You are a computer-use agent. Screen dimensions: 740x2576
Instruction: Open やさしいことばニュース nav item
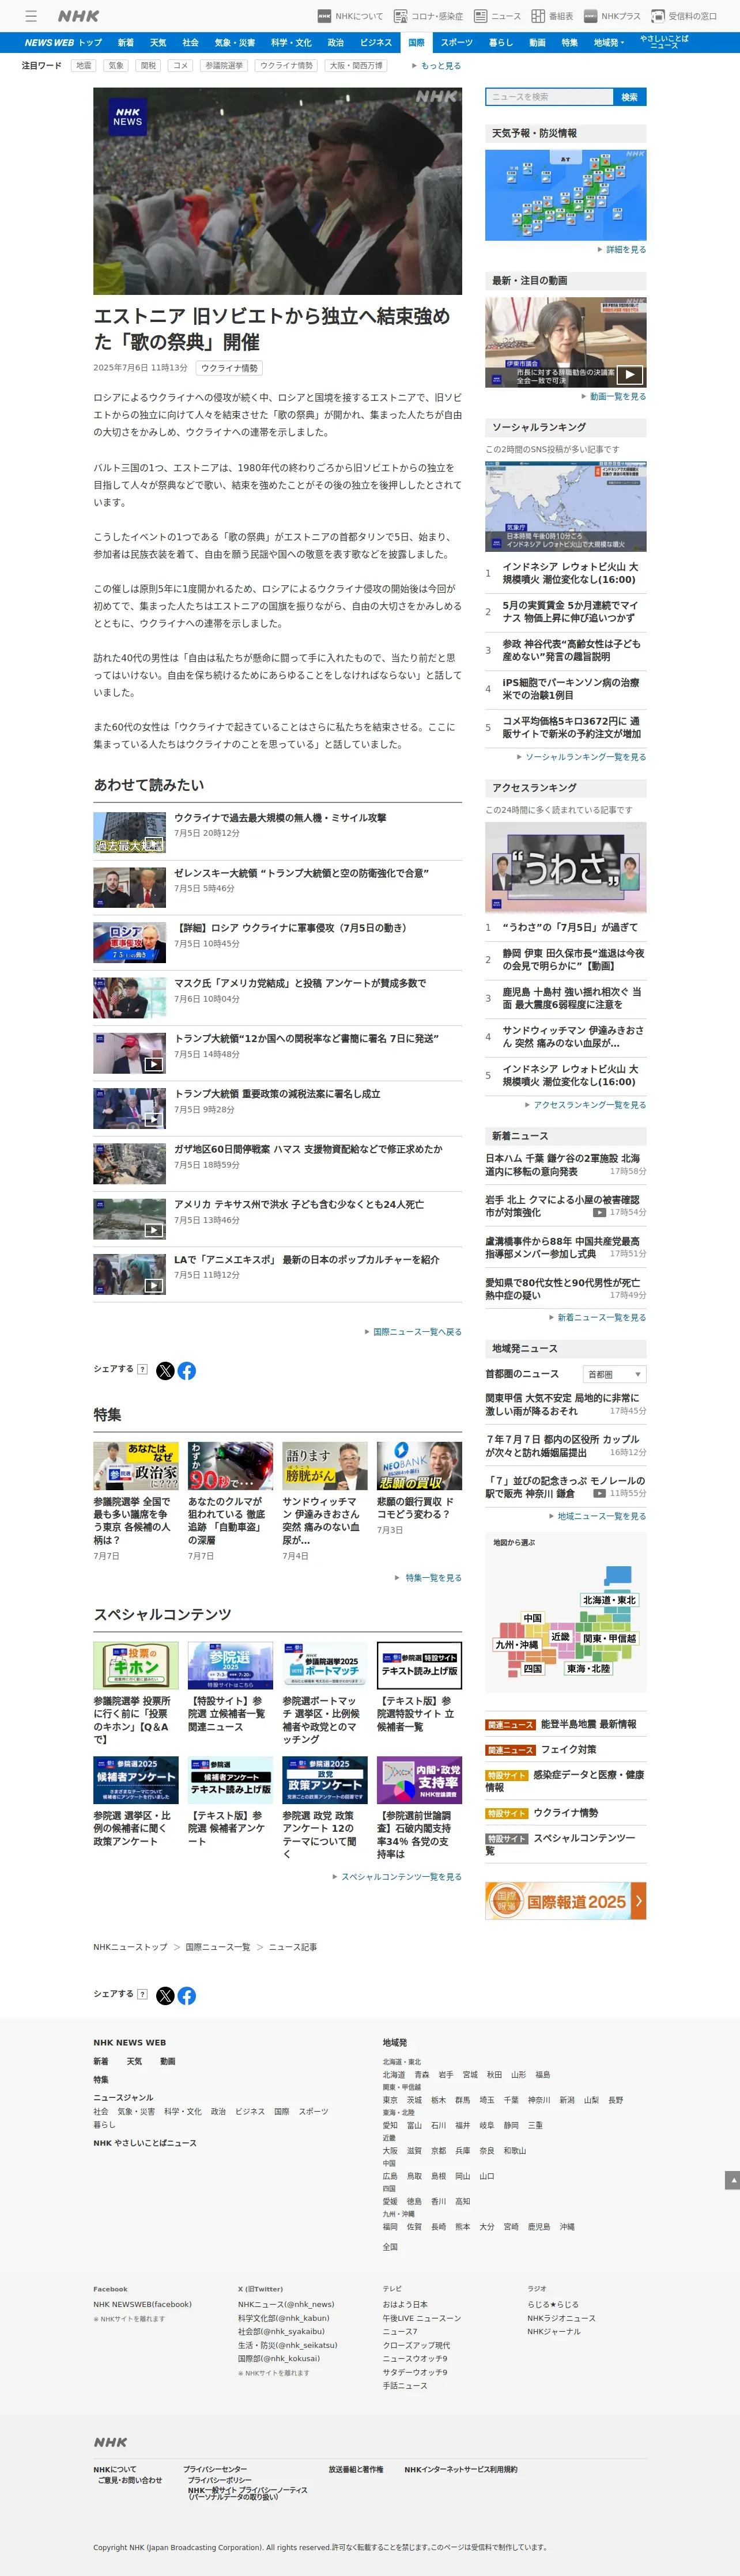(664, 42)
